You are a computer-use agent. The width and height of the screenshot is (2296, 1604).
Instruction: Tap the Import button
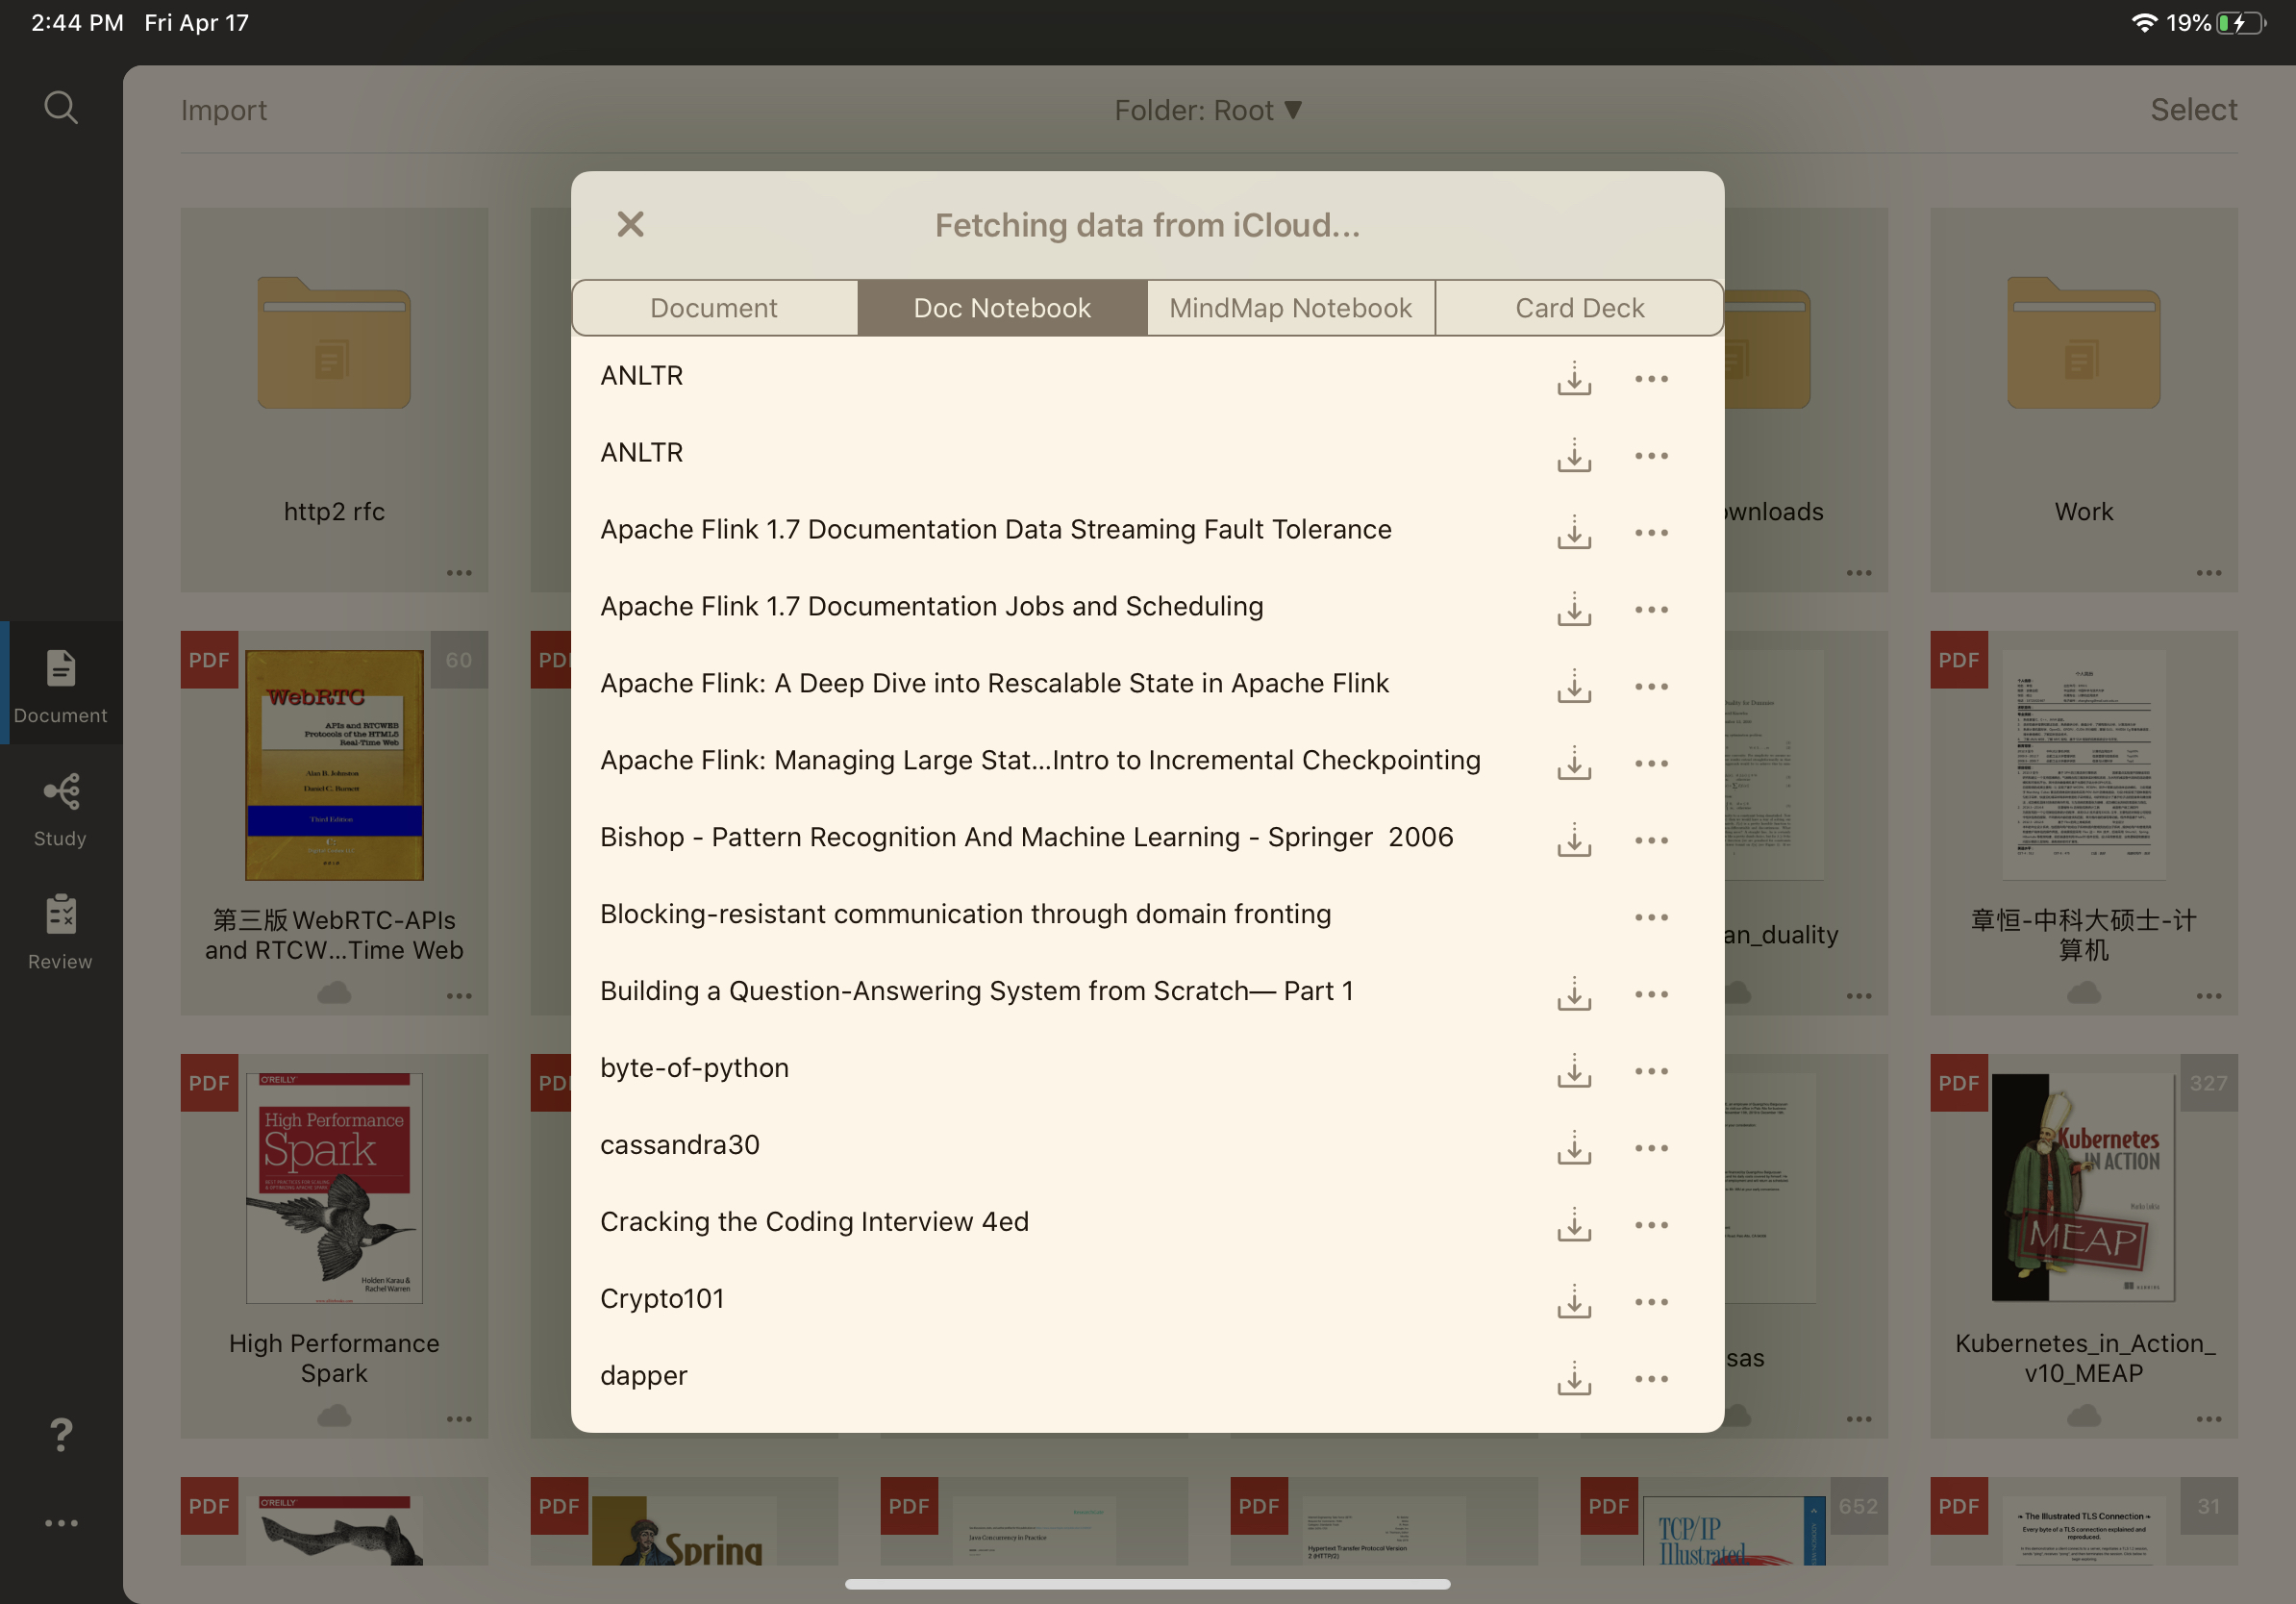coord(224,110)
